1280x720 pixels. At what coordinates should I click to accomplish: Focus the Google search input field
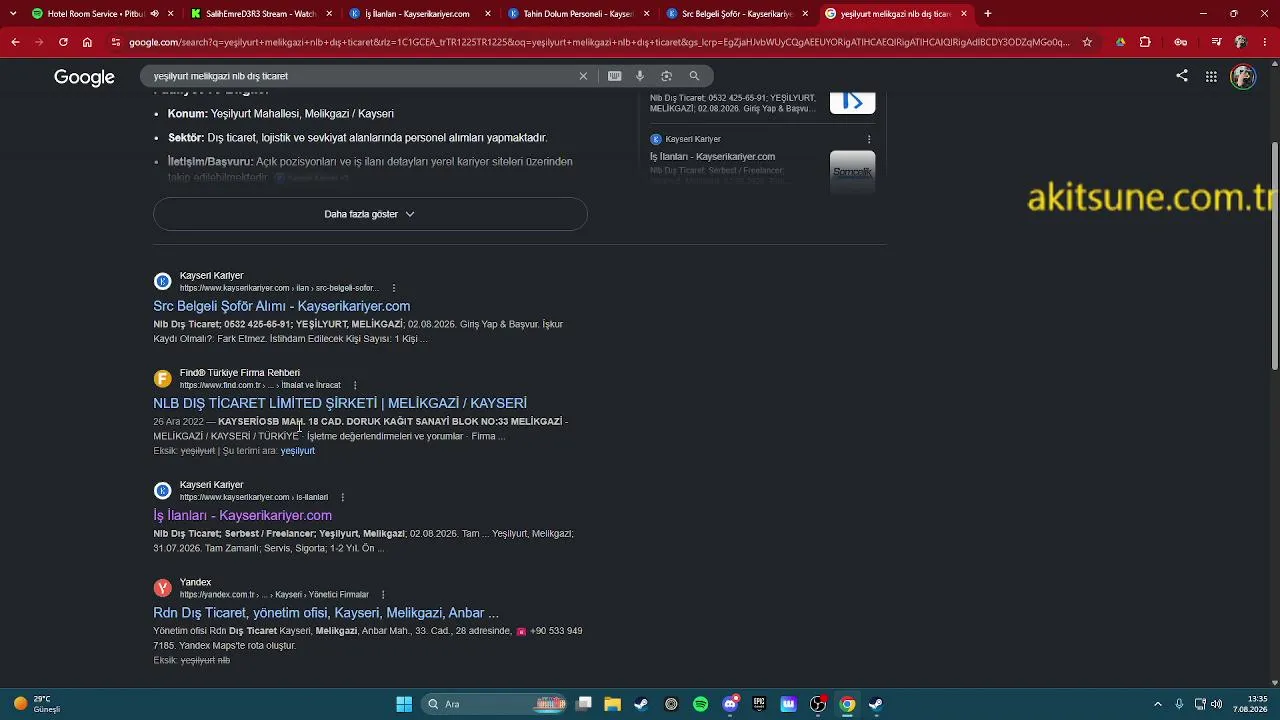point(360,76)
